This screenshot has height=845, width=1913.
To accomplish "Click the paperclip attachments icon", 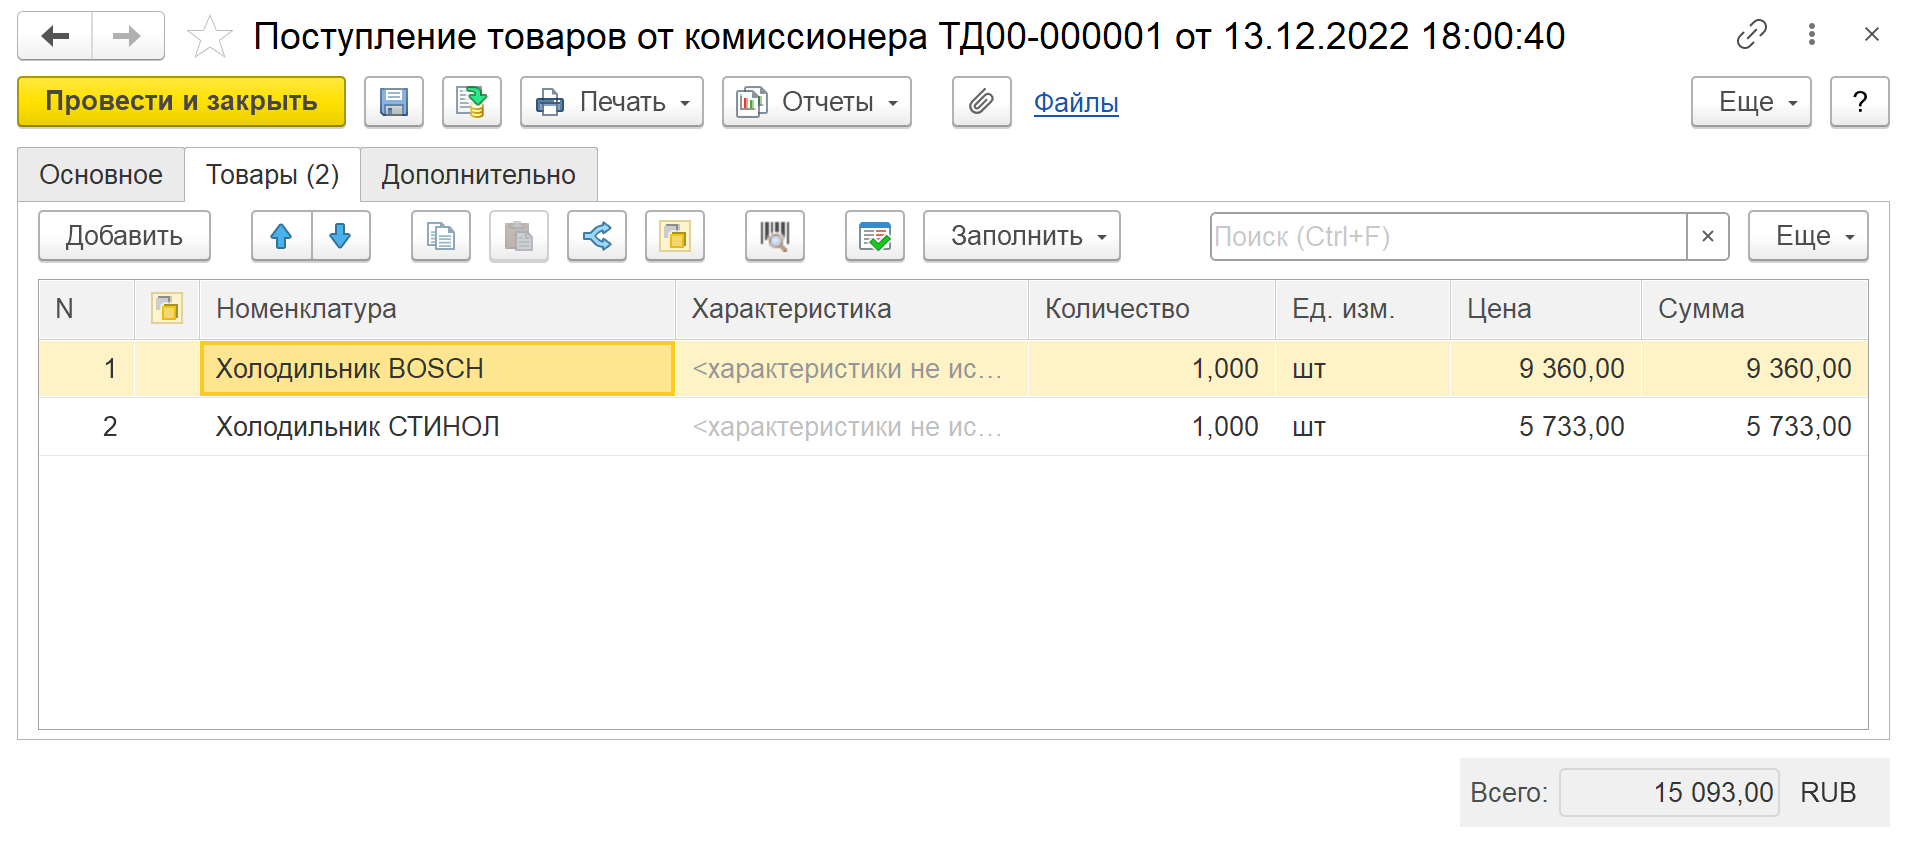I will (981, 102).
